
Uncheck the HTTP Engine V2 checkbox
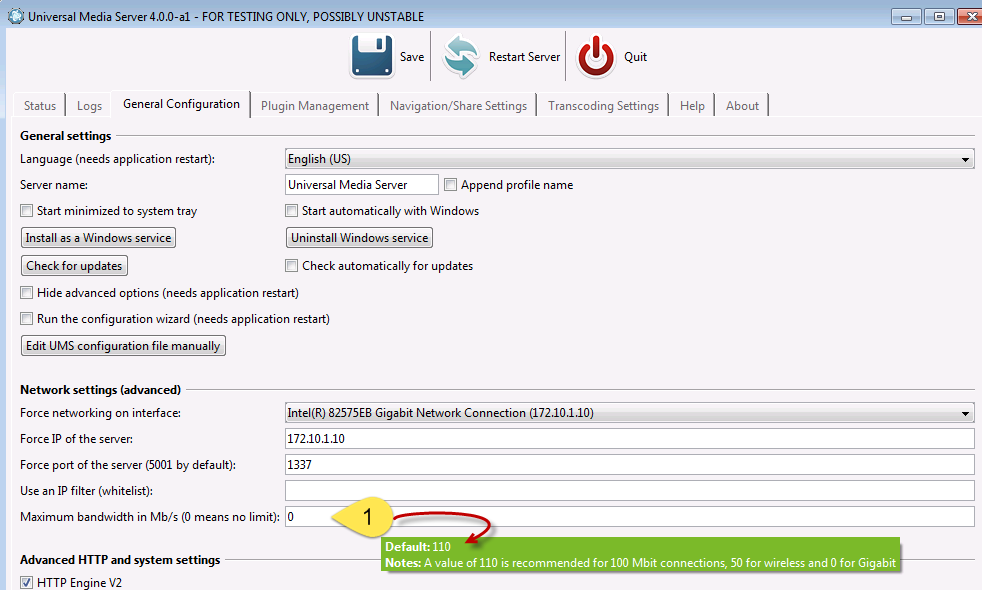click(26, 582)
